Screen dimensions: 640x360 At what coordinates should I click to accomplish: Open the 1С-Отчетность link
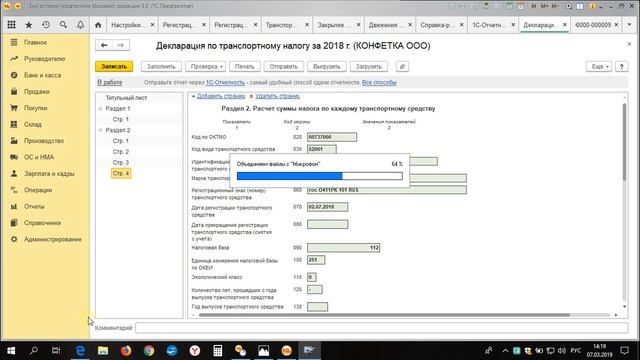[x=225, y=82]
